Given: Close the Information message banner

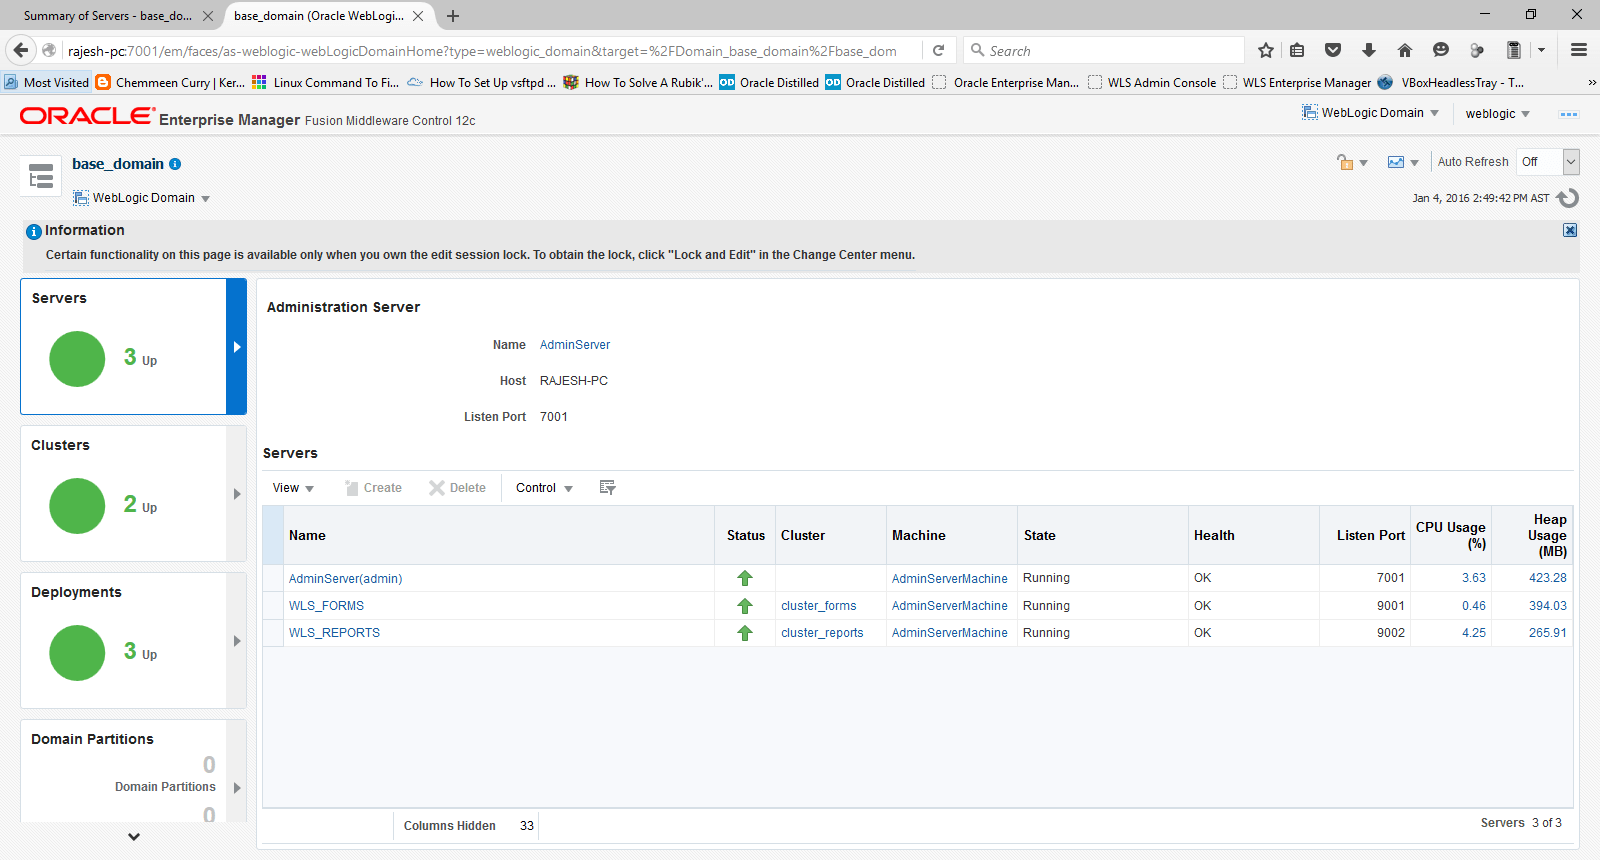Looking at the screenshot, I should coord(1570,230).
